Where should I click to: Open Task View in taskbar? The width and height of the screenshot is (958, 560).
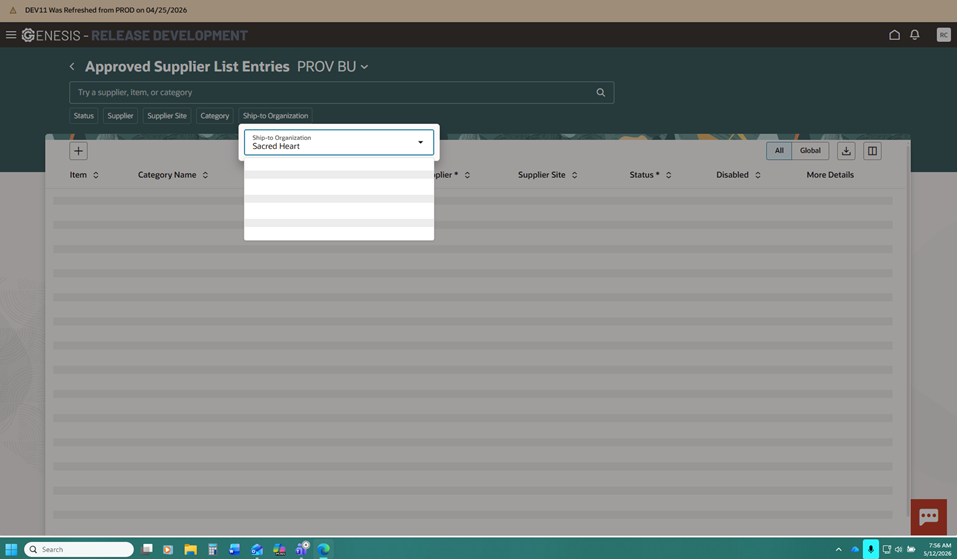pos(147,550)
